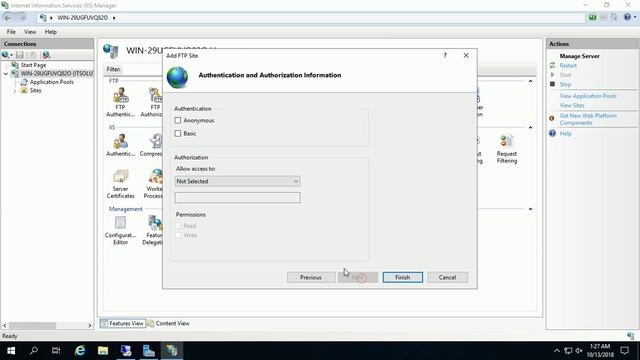The height and width of the screenshot is (360, 640).
Task: Click the network icon in system tray
Action: click(x=568, y=351)
